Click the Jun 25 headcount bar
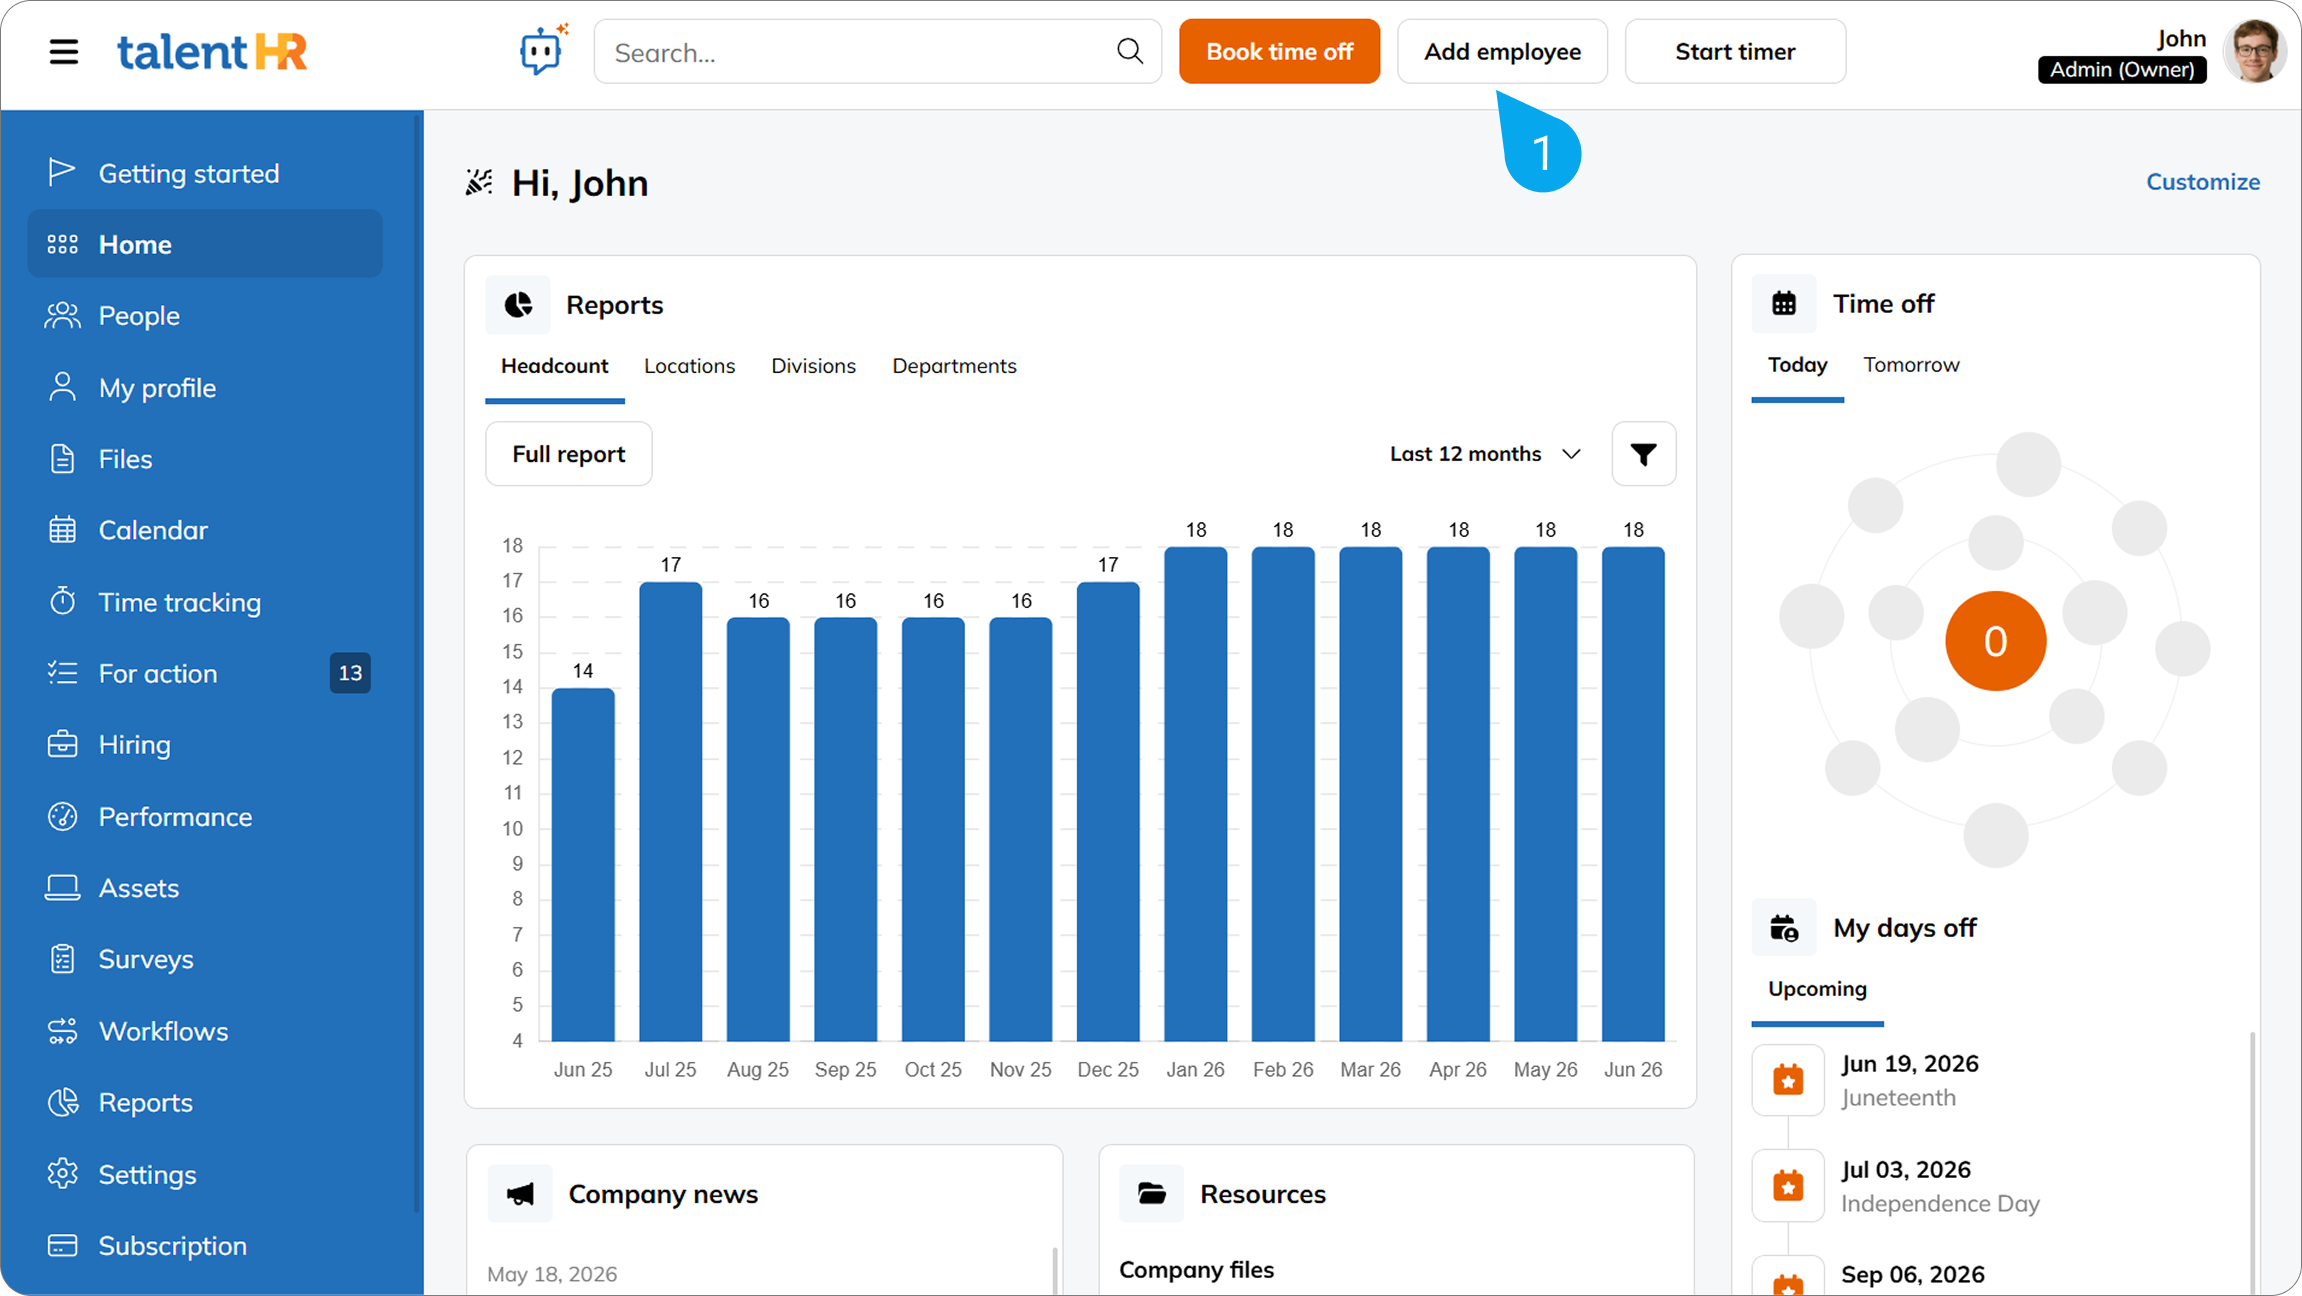 [583, 864]
